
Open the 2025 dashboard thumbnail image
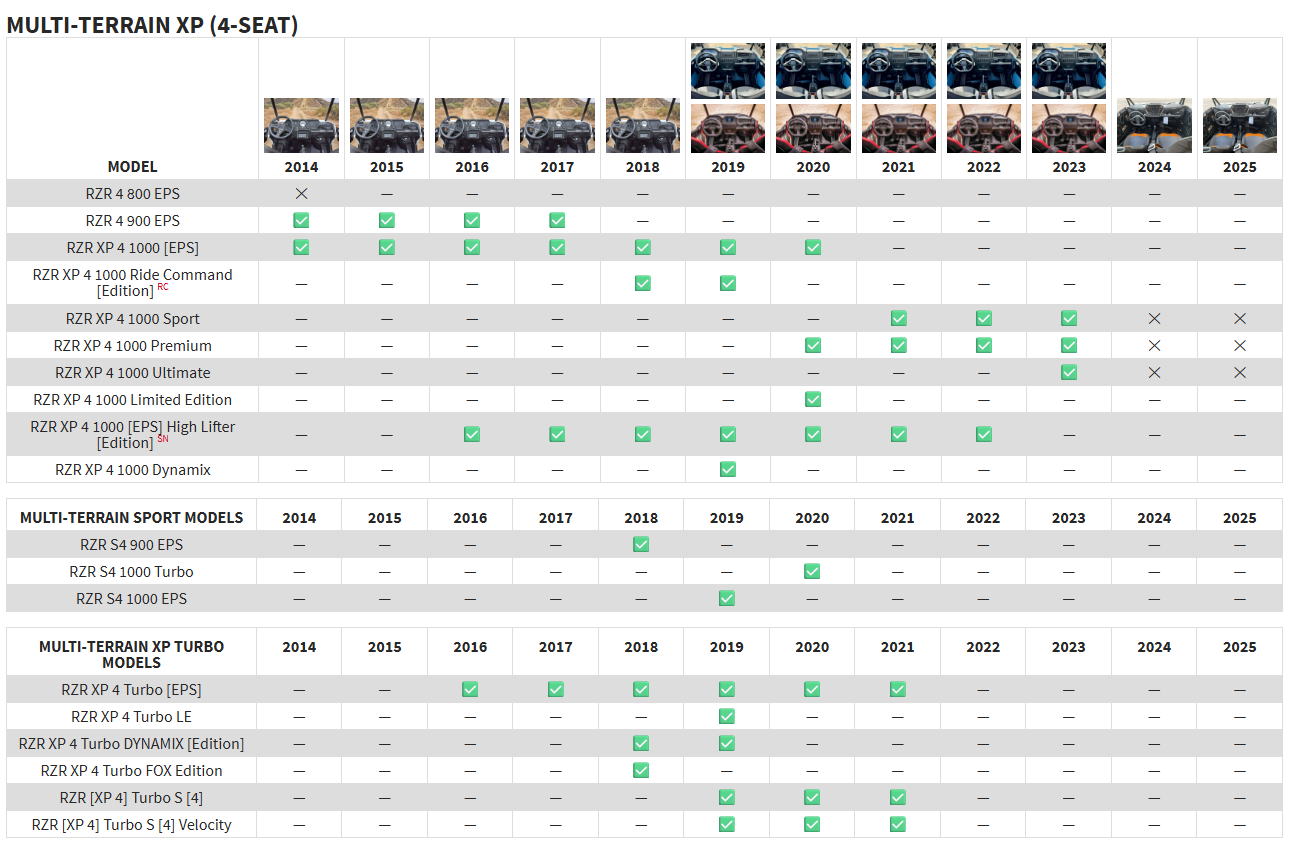point(1240,125)
